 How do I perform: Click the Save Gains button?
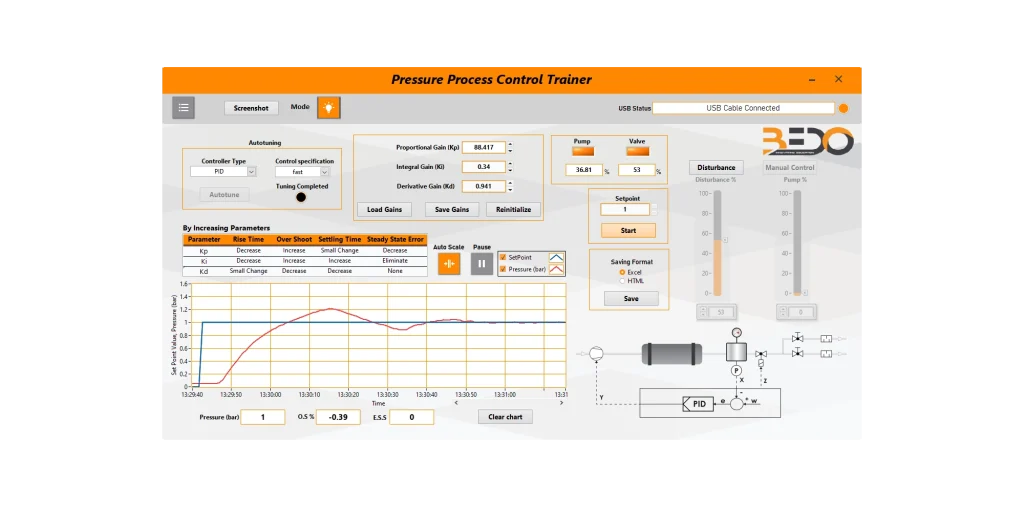[452, 210]
